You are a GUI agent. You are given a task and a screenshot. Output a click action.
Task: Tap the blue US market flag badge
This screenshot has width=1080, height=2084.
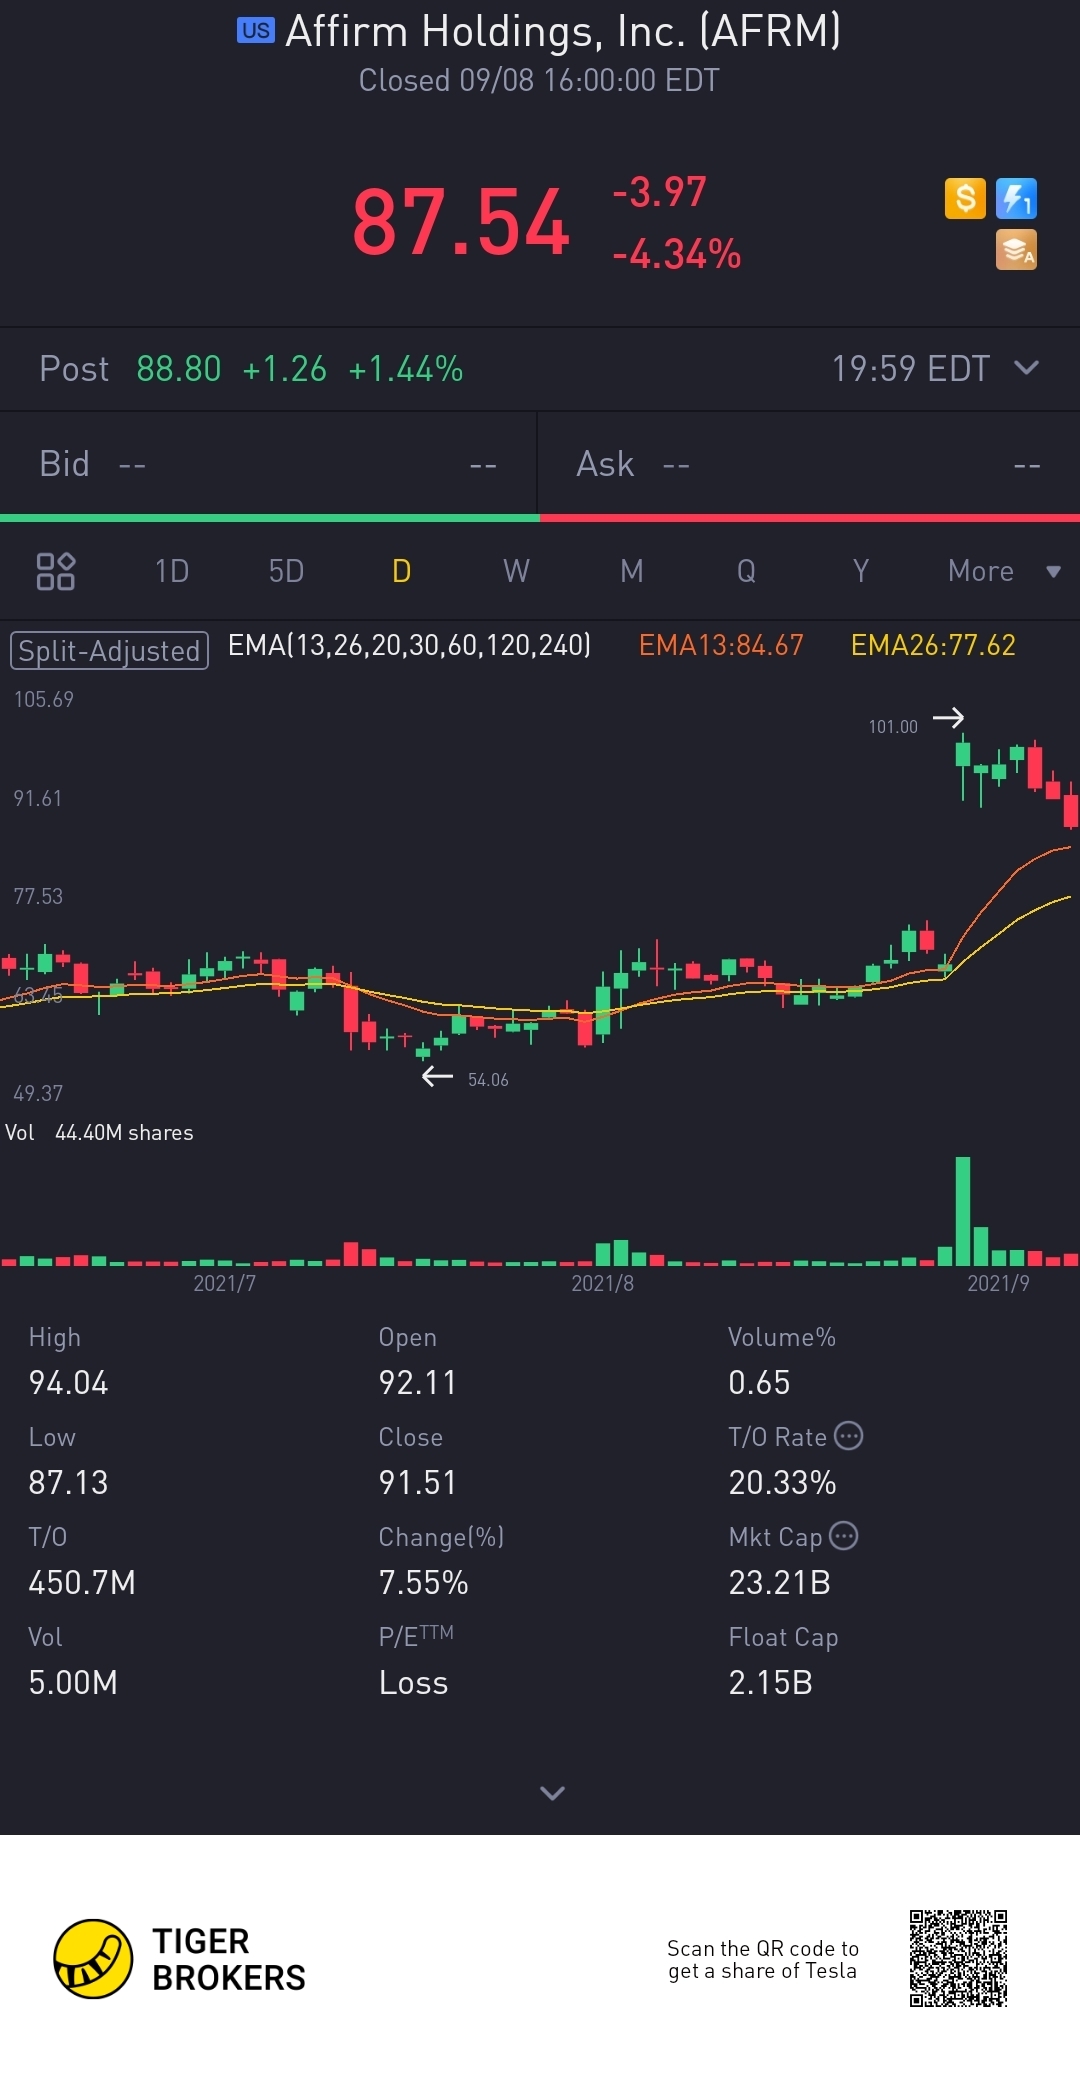click(x=255, y=30)
